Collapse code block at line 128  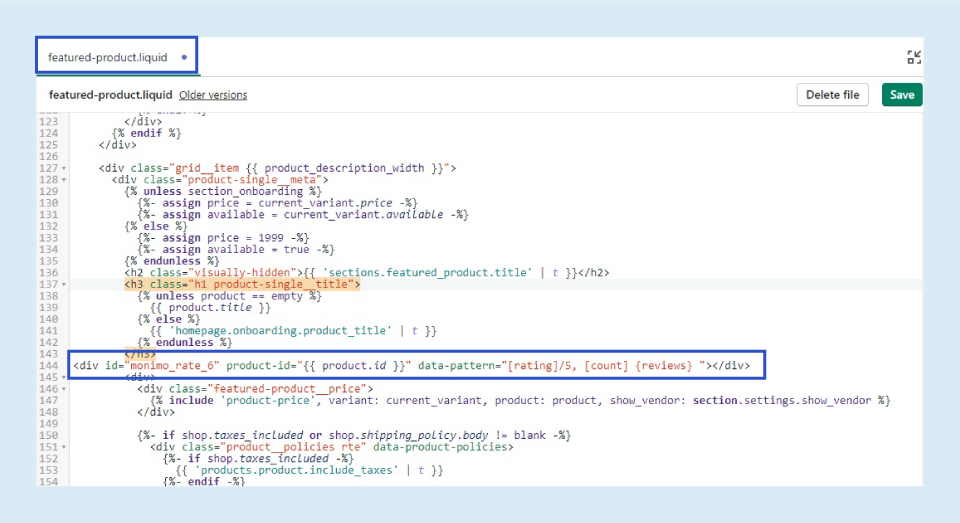click(x=65, y=180)
